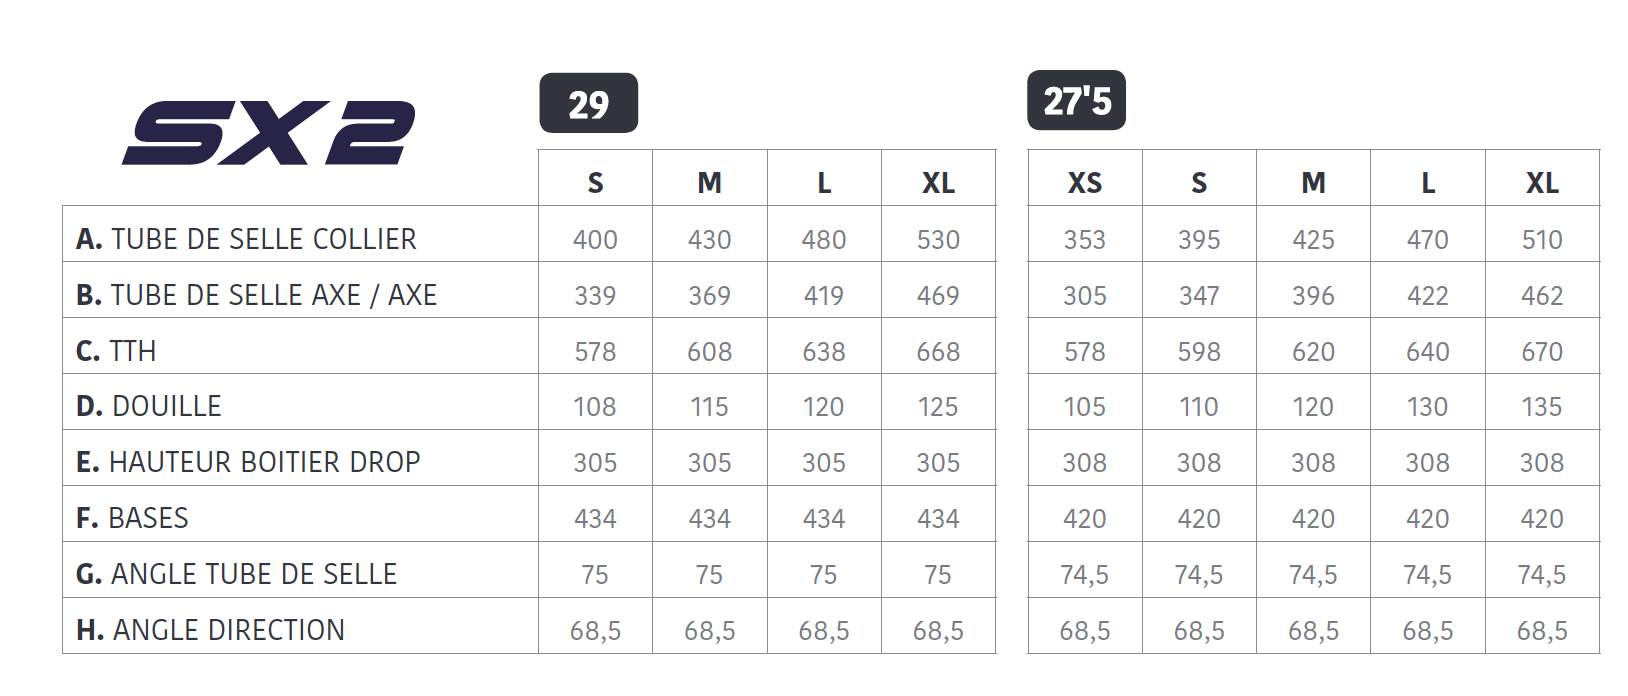Click the F. BASES row label
This screenshot has width=1628, height=696.
tap(132, 518)
